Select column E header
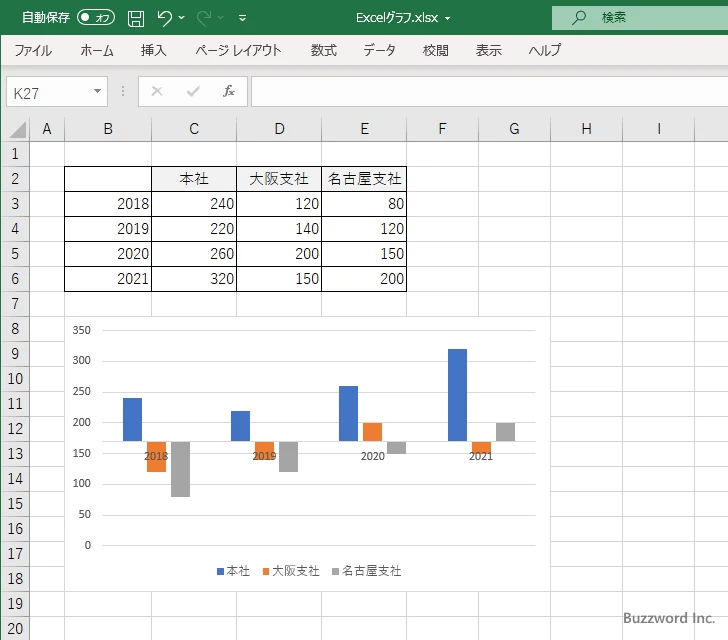The image size is (728, 640). pyautogui.click(x=364, y=129)
